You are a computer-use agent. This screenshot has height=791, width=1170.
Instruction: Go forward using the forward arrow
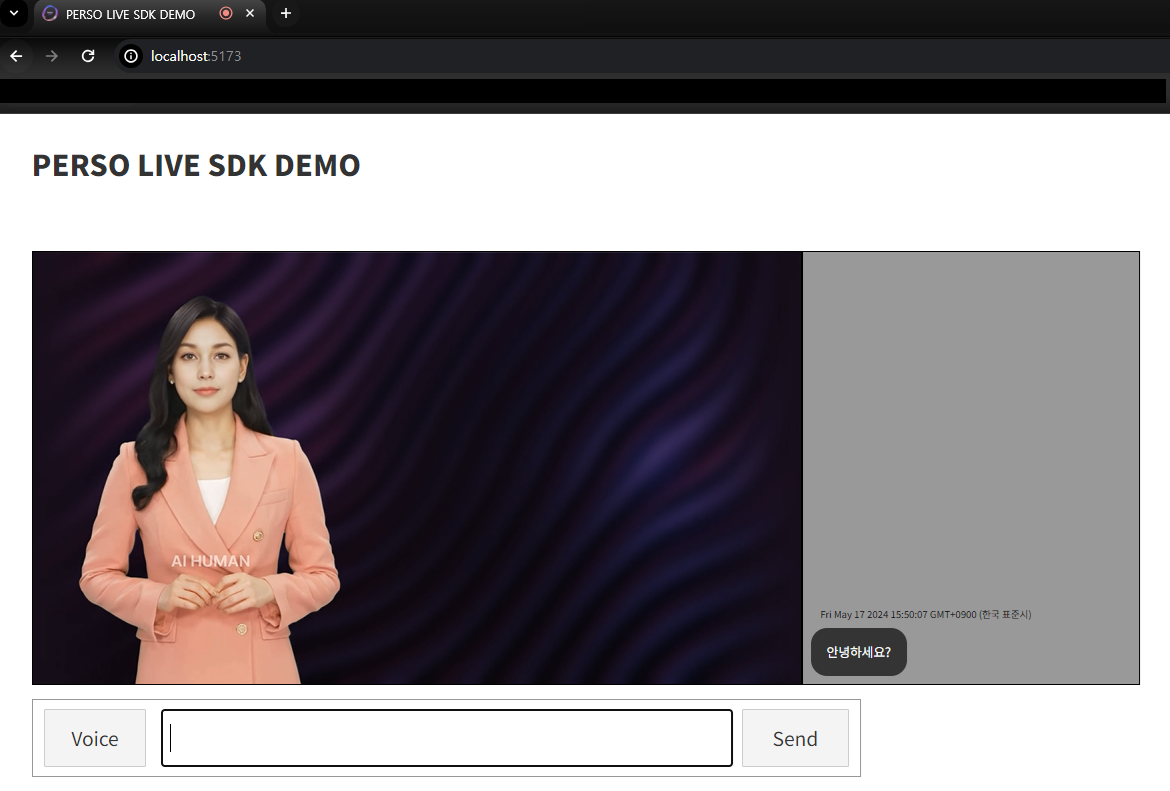click(x=52, y=56)
